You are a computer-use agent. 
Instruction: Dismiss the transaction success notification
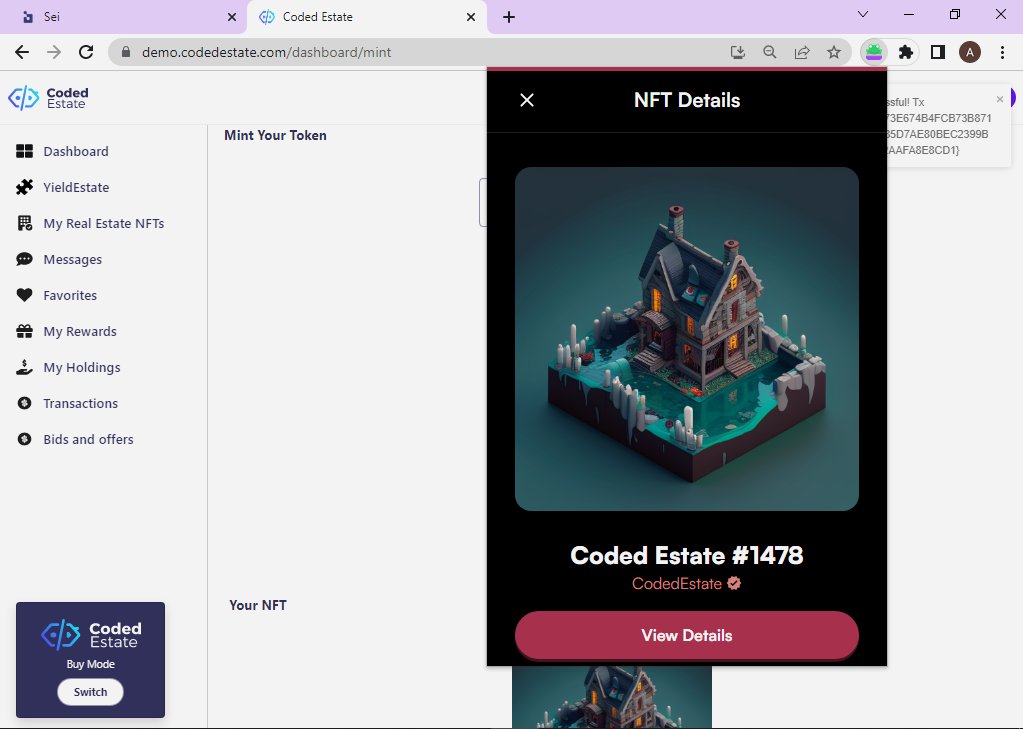(1000, 99)
